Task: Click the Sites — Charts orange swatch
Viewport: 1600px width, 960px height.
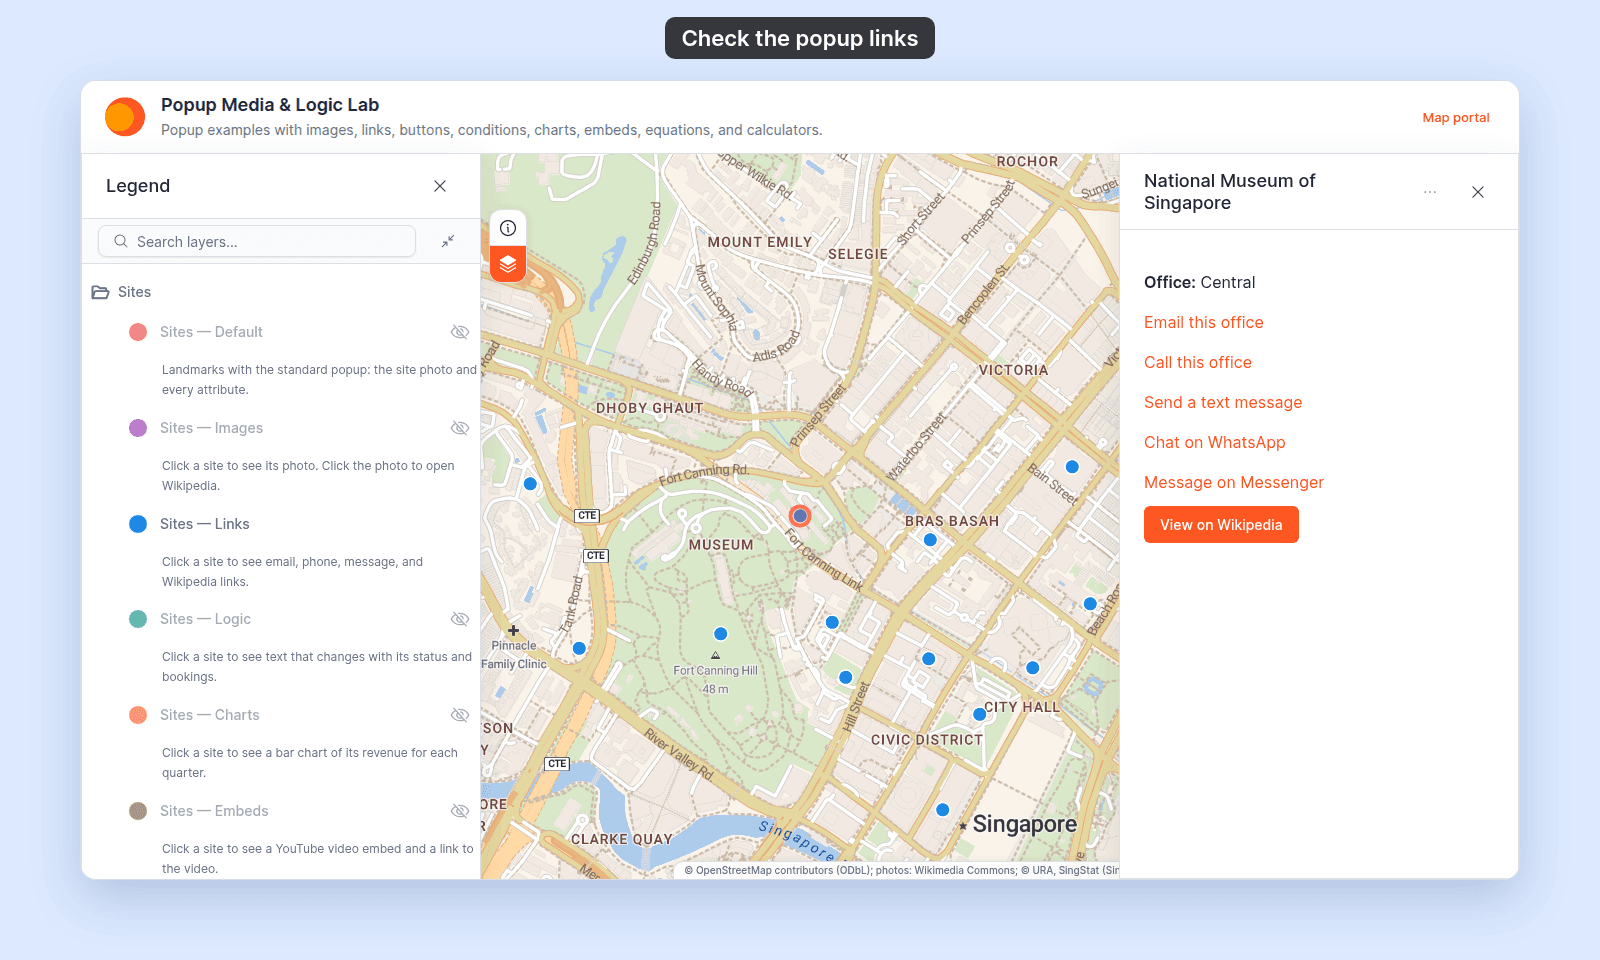Action: click(x=138, y=715)
